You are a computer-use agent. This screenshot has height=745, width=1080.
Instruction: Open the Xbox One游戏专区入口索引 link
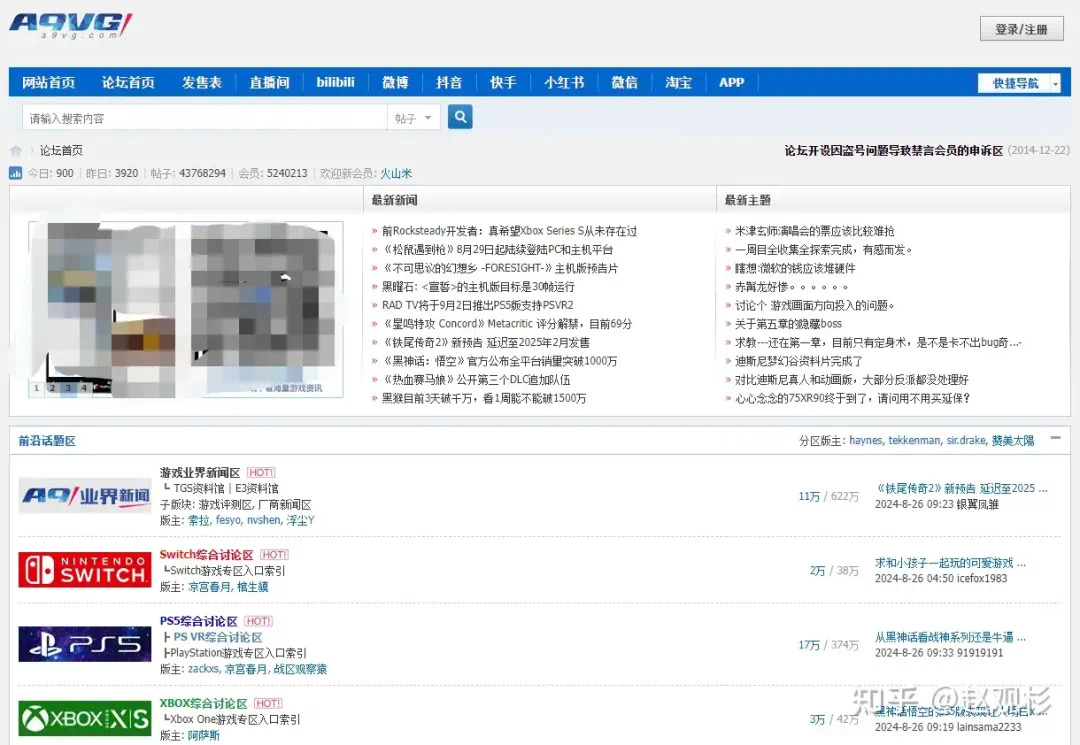(235, 719)
